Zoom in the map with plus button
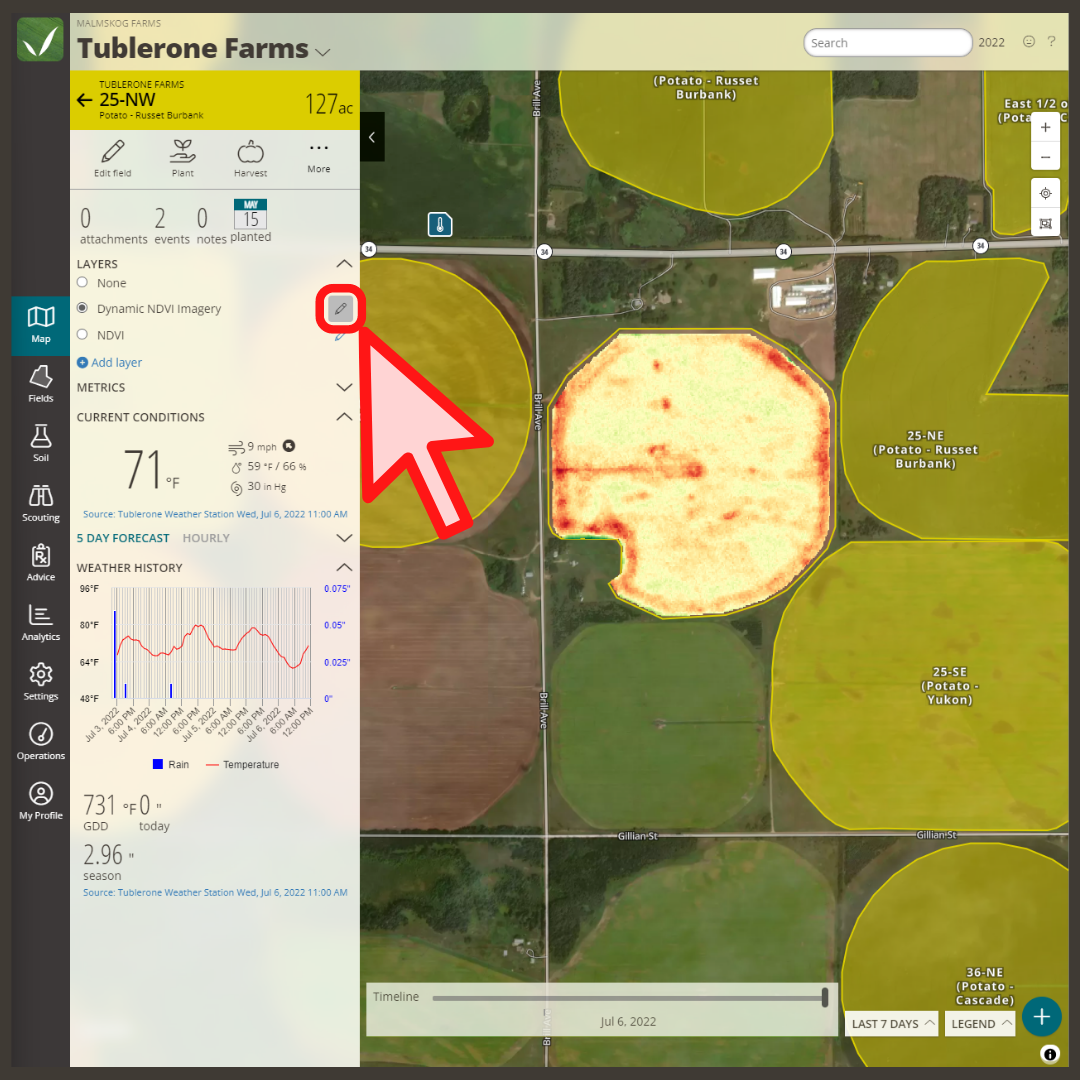This screenshot has width=1080, height=1080. pos(1045,127)
